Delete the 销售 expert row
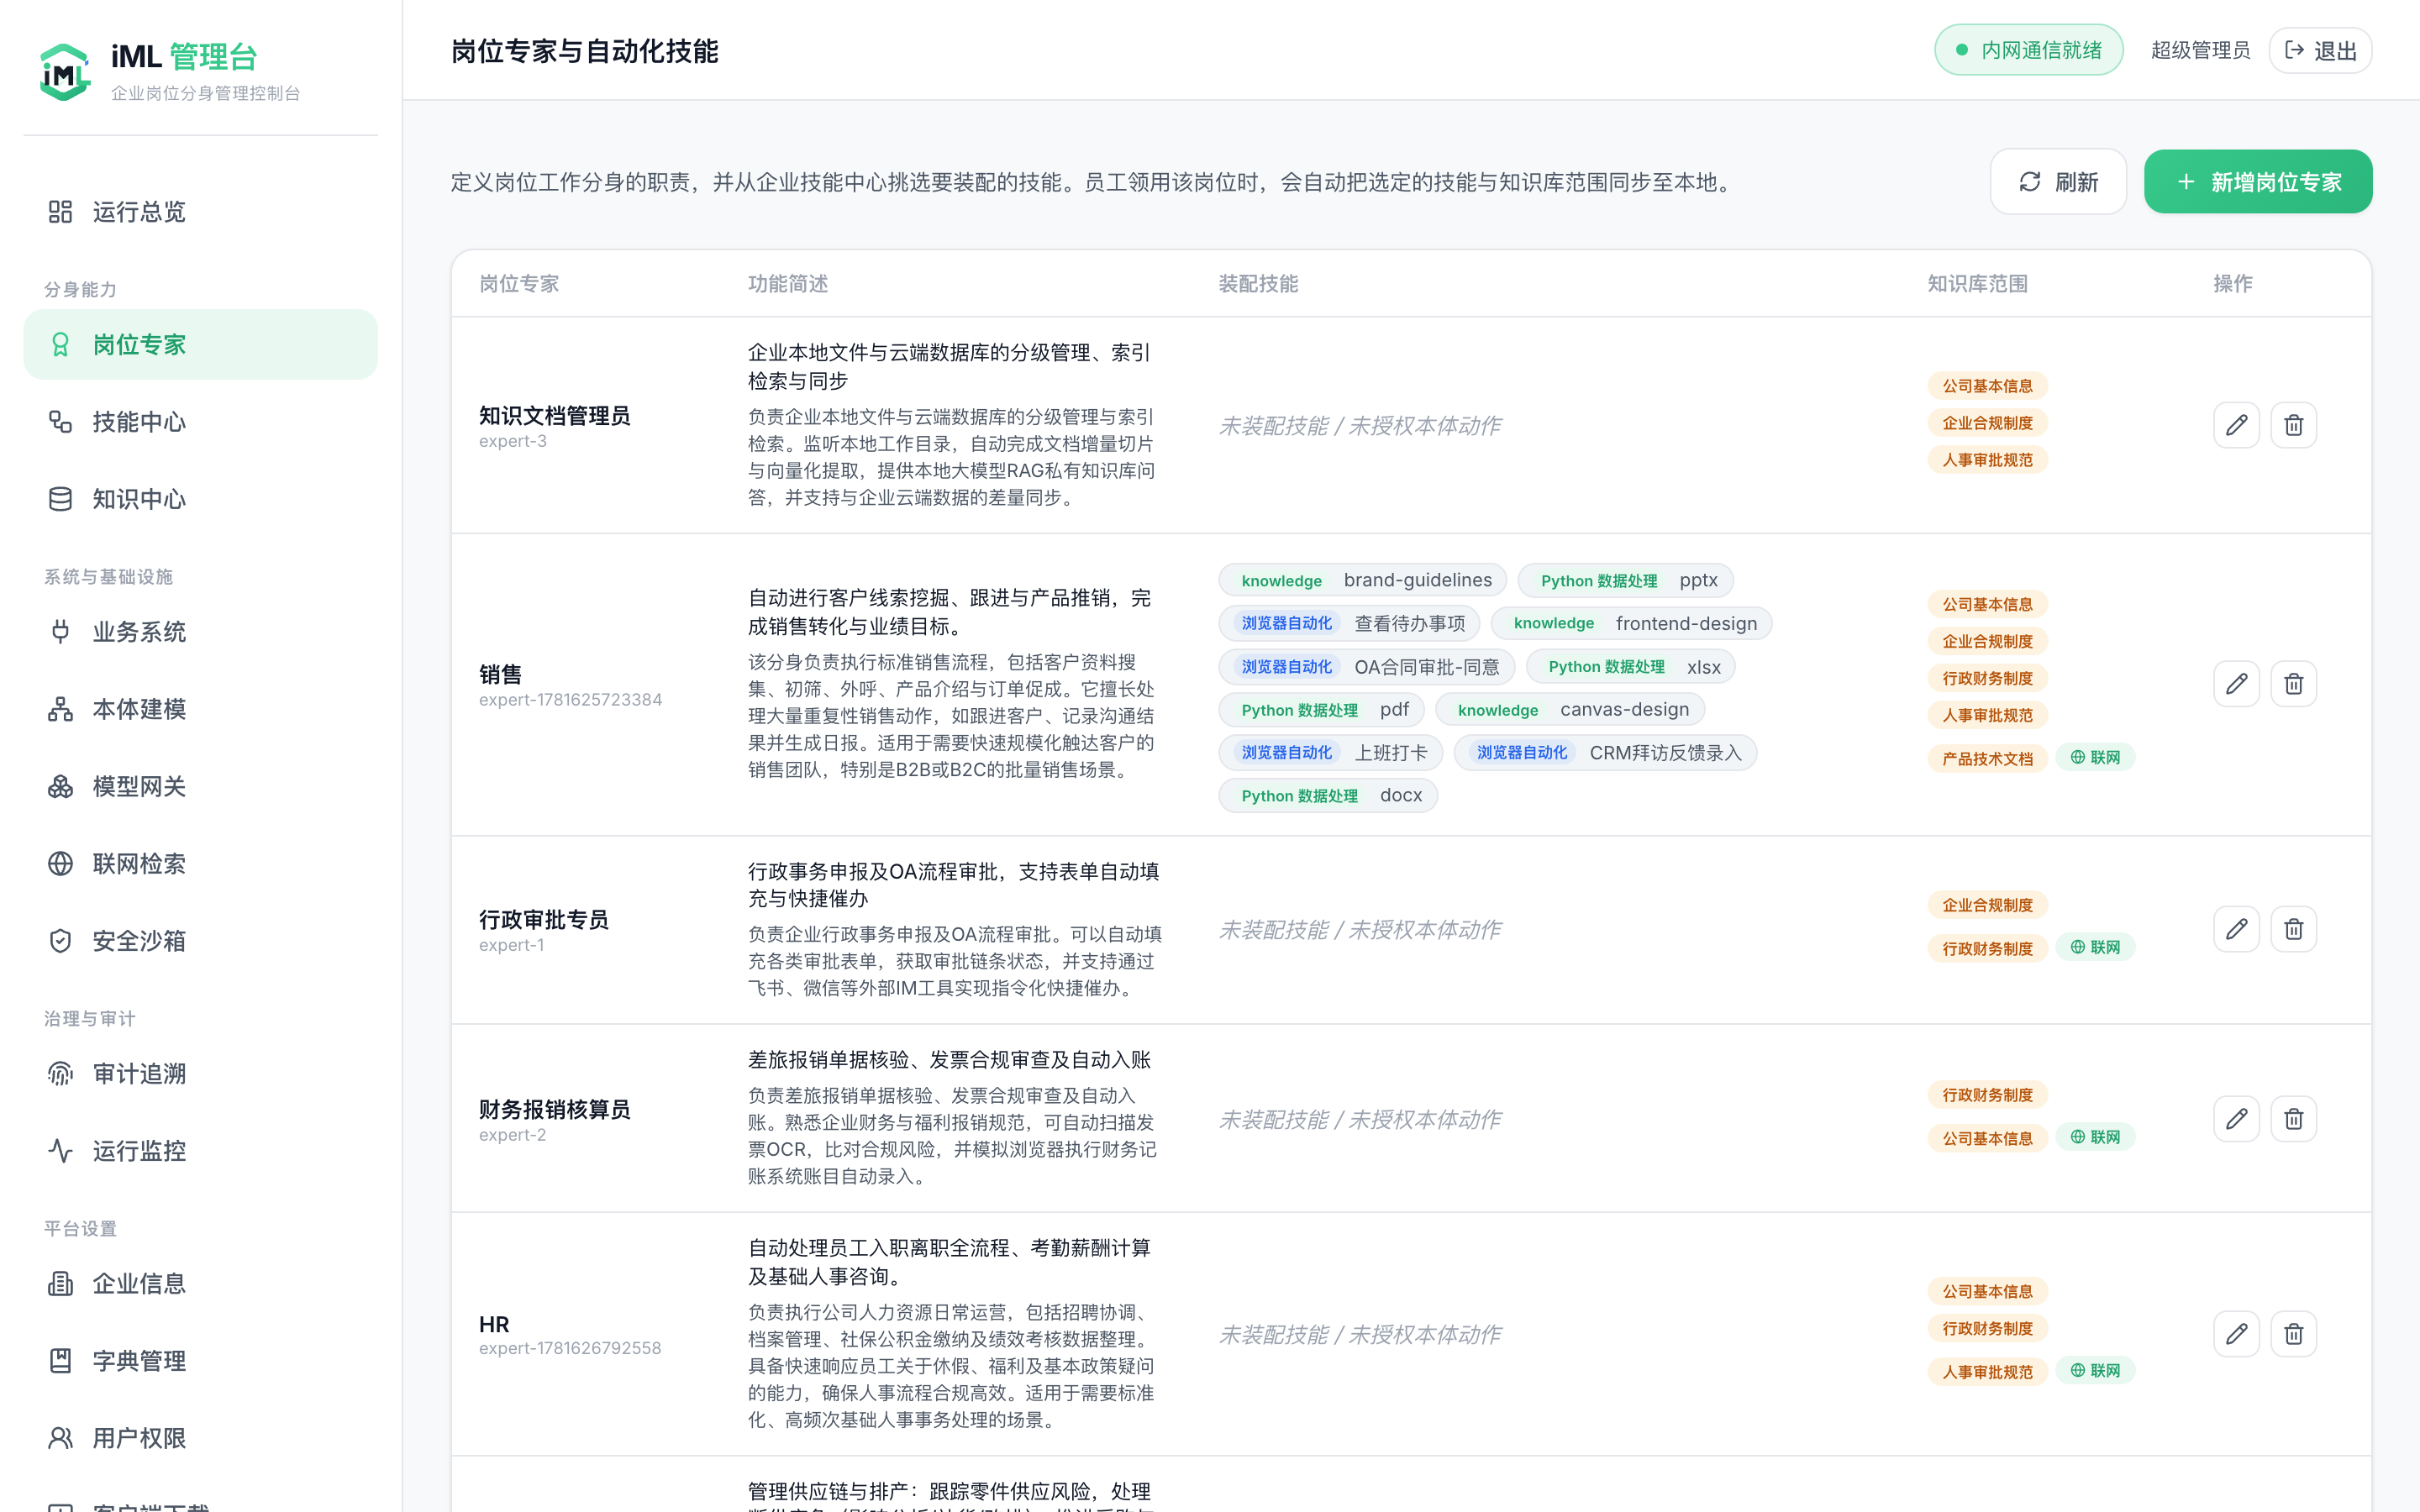This screenshot has height=1512, width=2420. pyautogui.click(x=2293, y=684)
